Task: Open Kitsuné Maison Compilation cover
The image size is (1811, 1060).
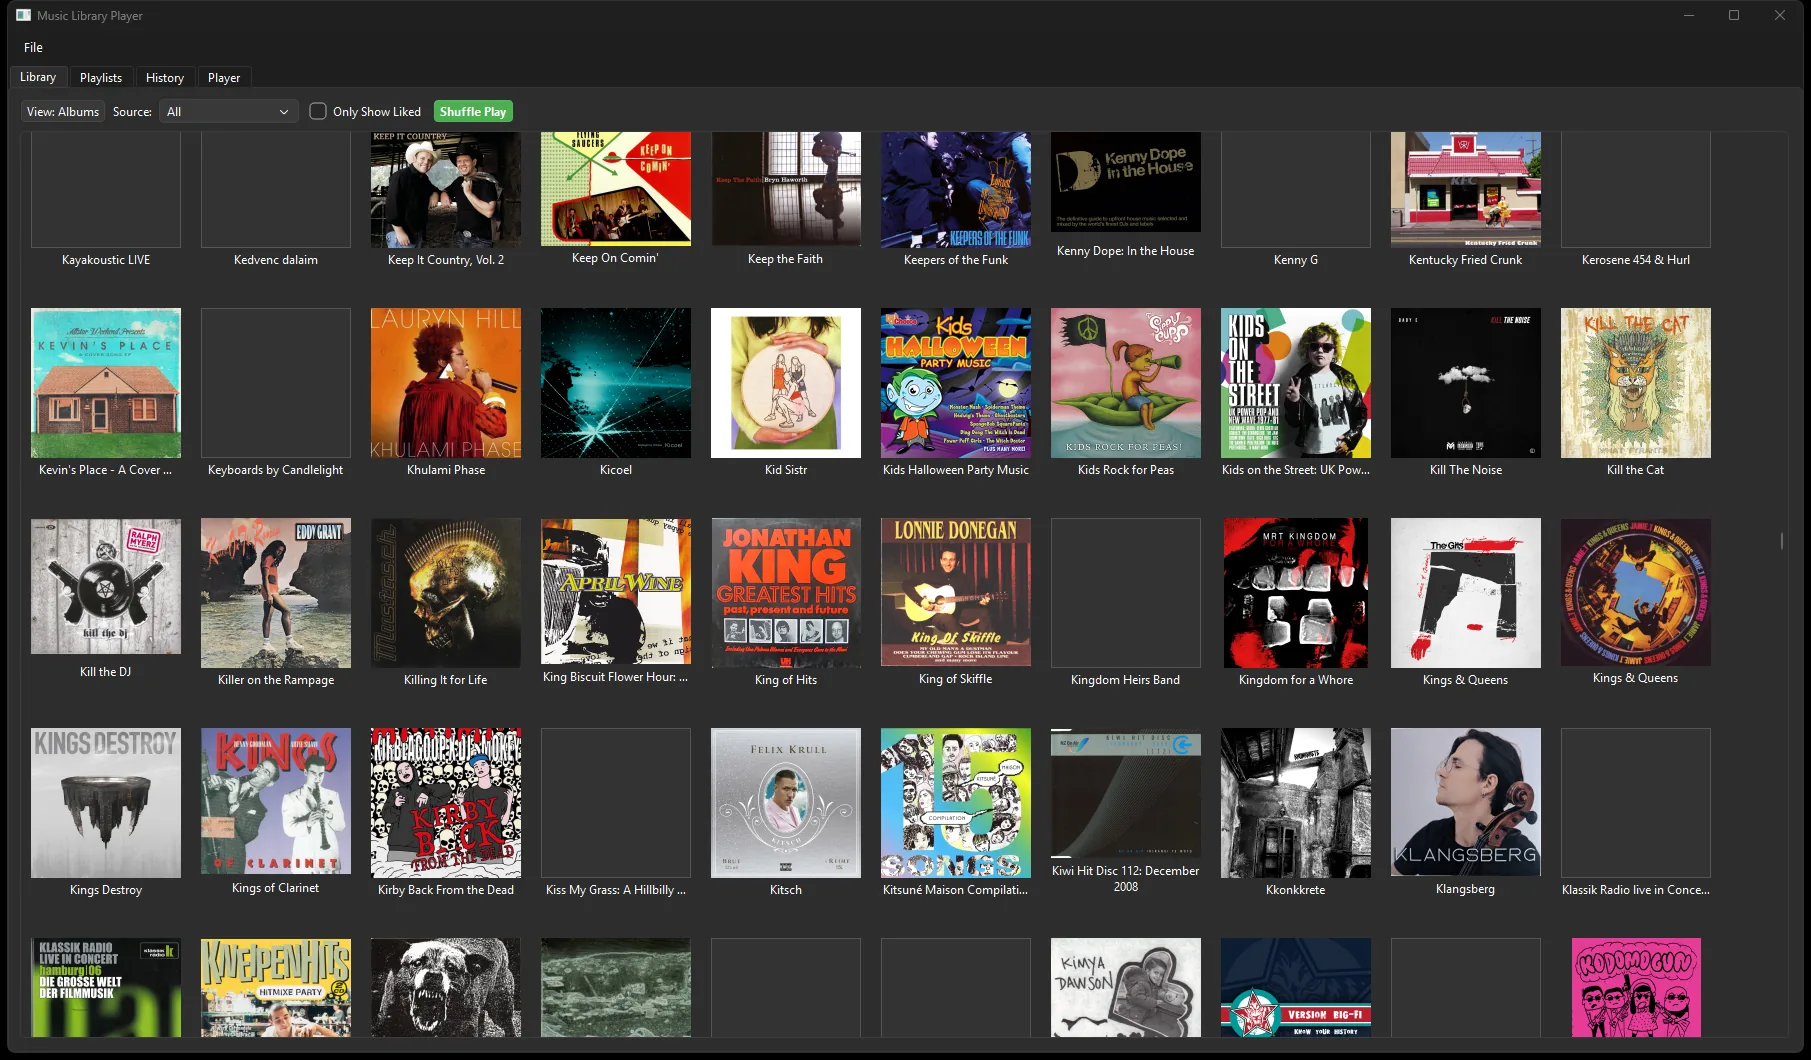Action: pyautogui.click(x=956, y=803)
